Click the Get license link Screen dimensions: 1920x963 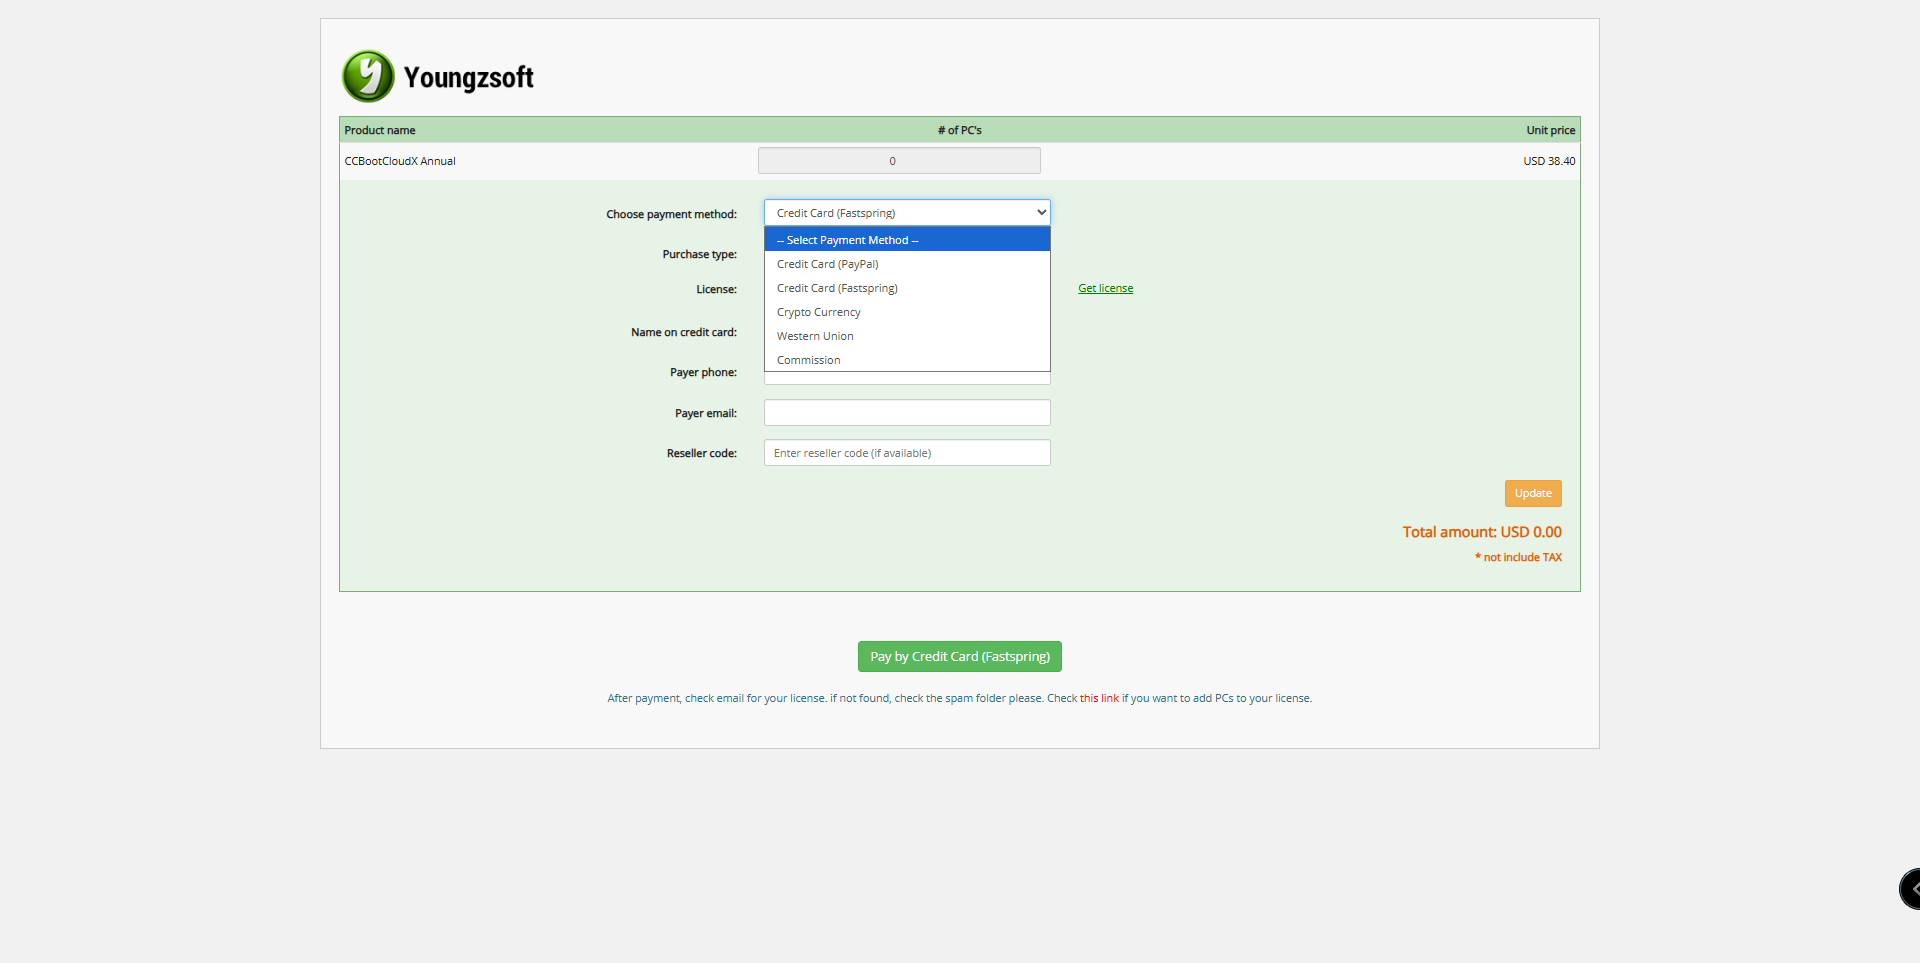(x=1105, y=287)
